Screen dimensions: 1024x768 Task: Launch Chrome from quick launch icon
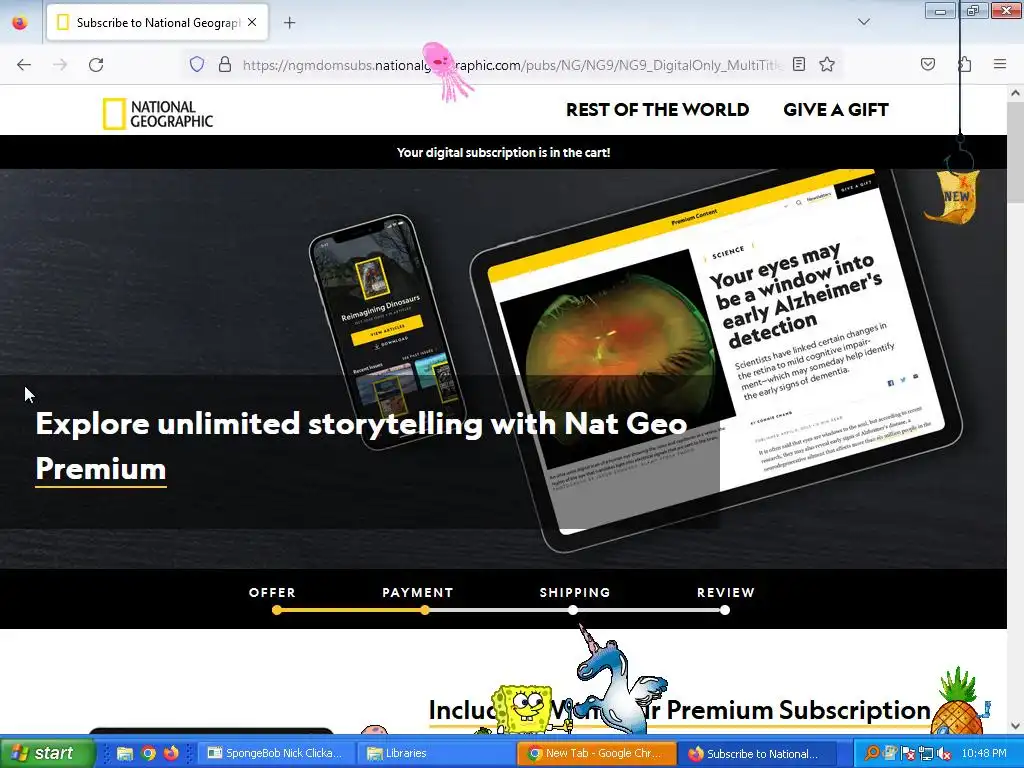148,753
